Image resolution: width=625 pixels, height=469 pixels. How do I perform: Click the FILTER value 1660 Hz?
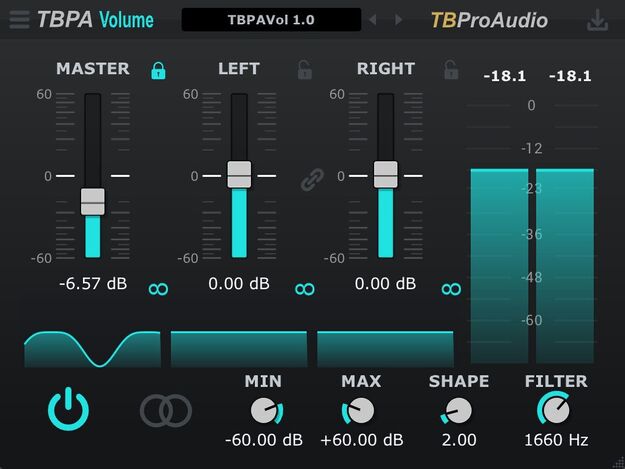(556, 440)
